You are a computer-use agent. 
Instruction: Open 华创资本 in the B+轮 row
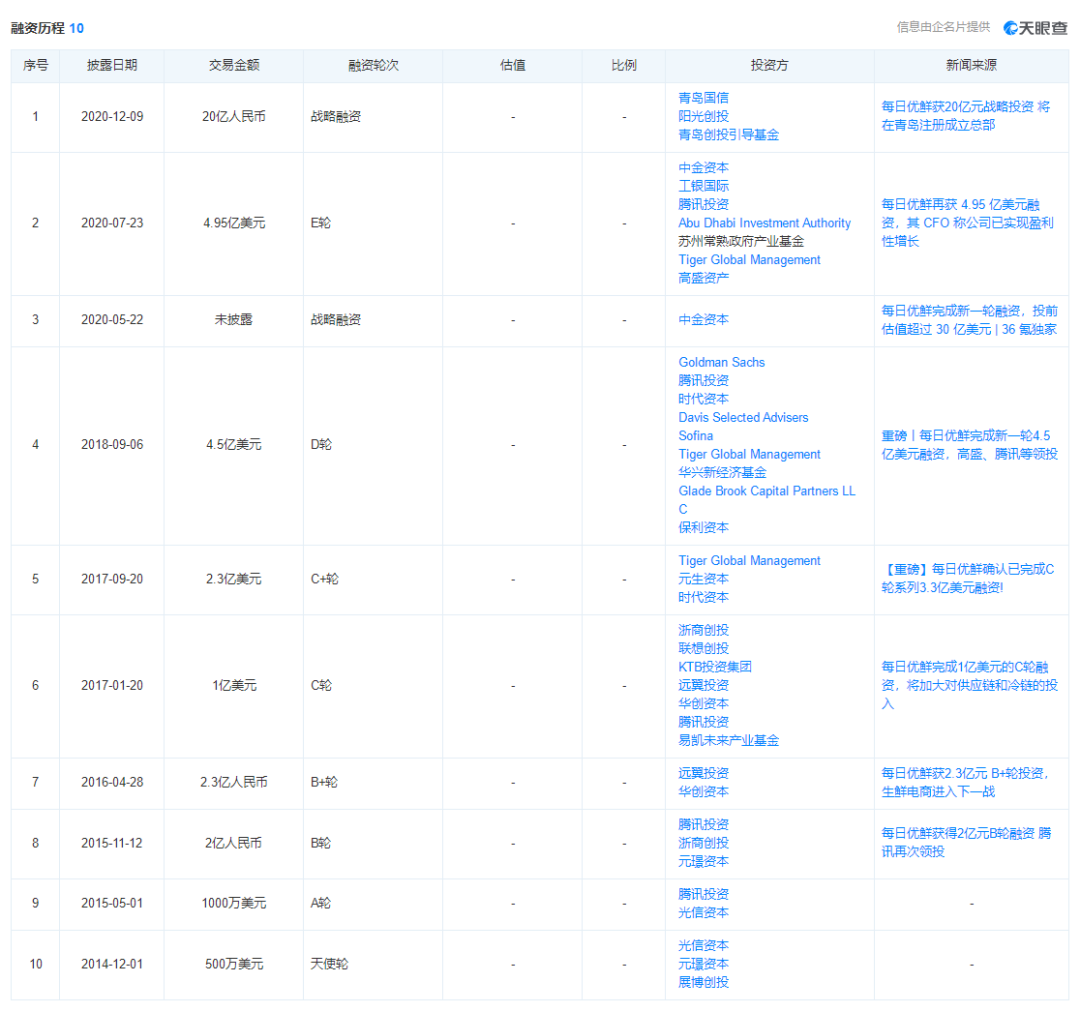703,792
